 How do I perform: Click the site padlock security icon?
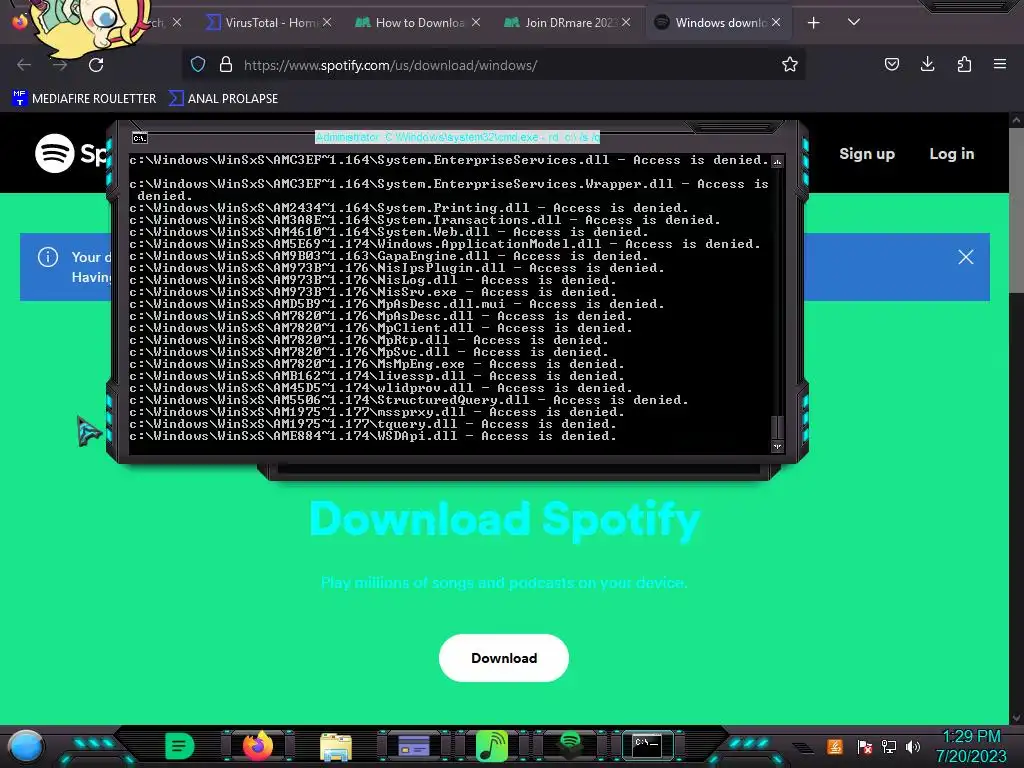226,64
